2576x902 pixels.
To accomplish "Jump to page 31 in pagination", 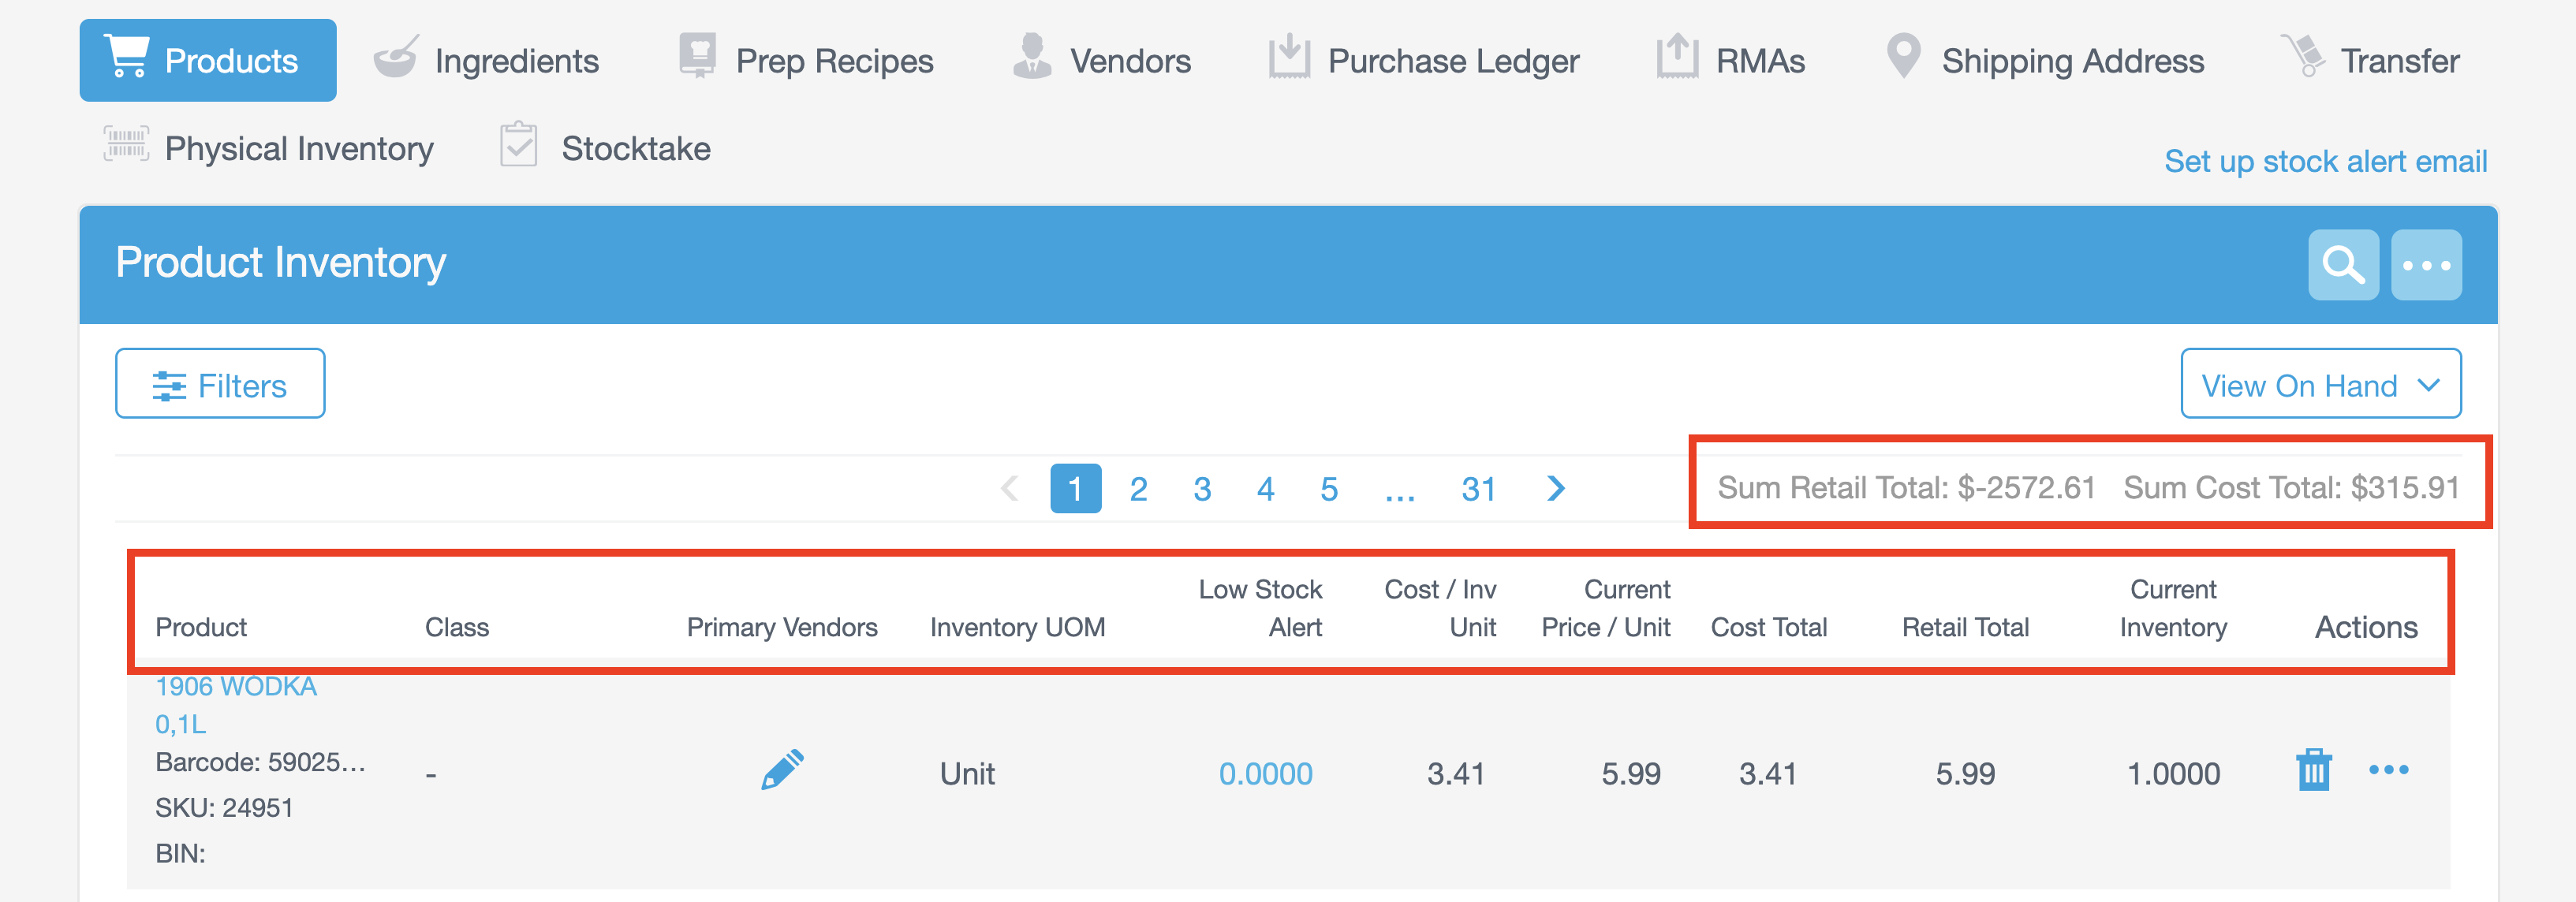I will point(1478,489).
